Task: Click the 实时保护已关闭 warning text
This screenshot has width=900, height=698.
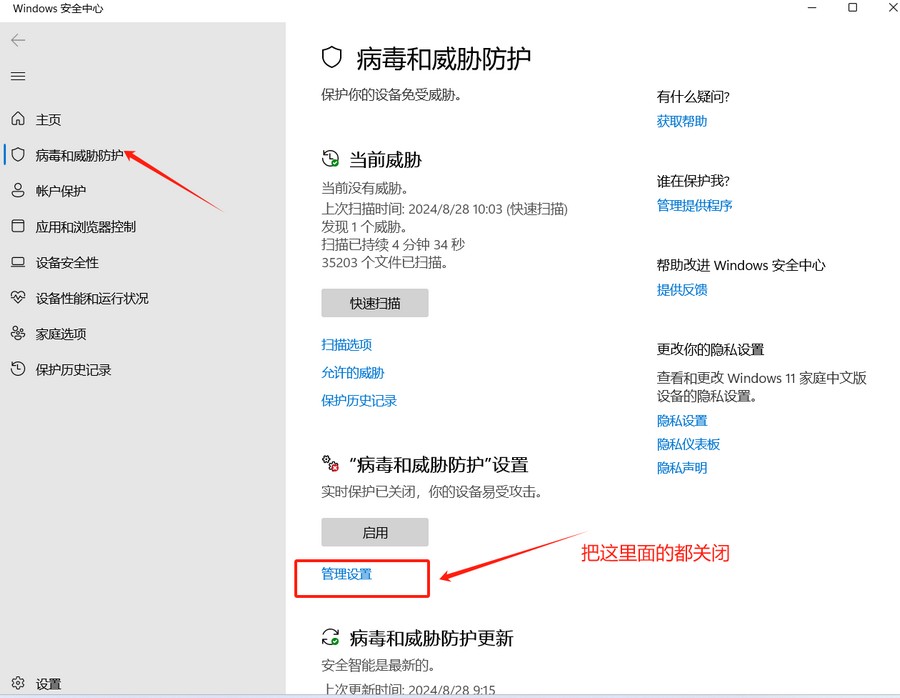Action: click(x=432, y=492)
